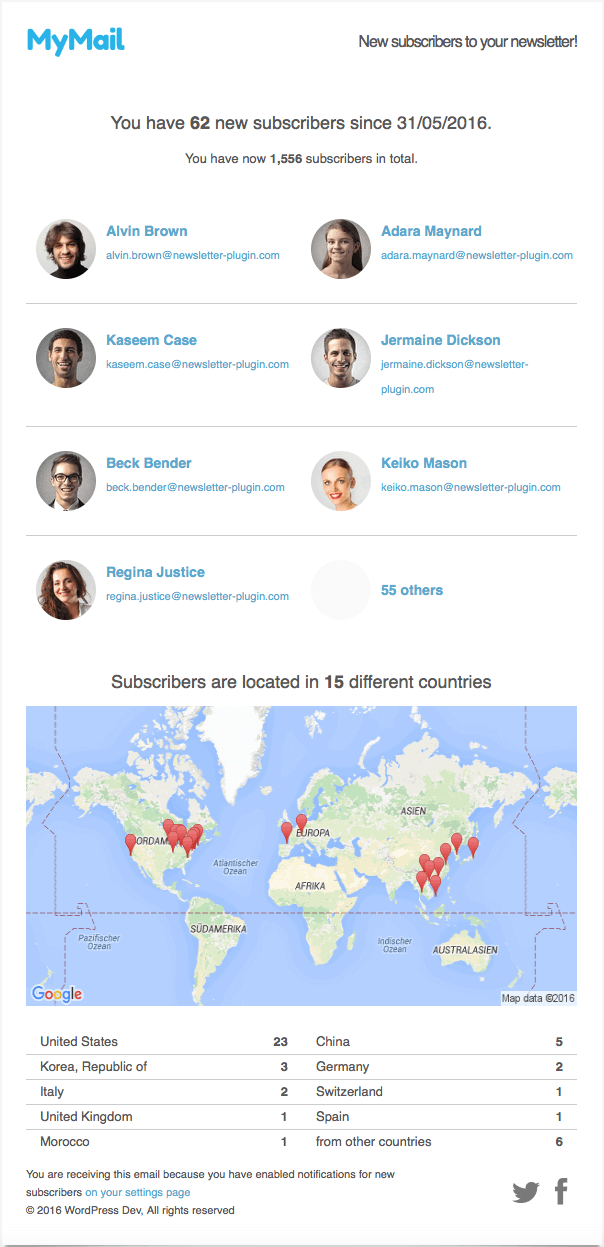Click the '55 others' link
This screenshot has height=1247, width=604.
click(412, 590)
